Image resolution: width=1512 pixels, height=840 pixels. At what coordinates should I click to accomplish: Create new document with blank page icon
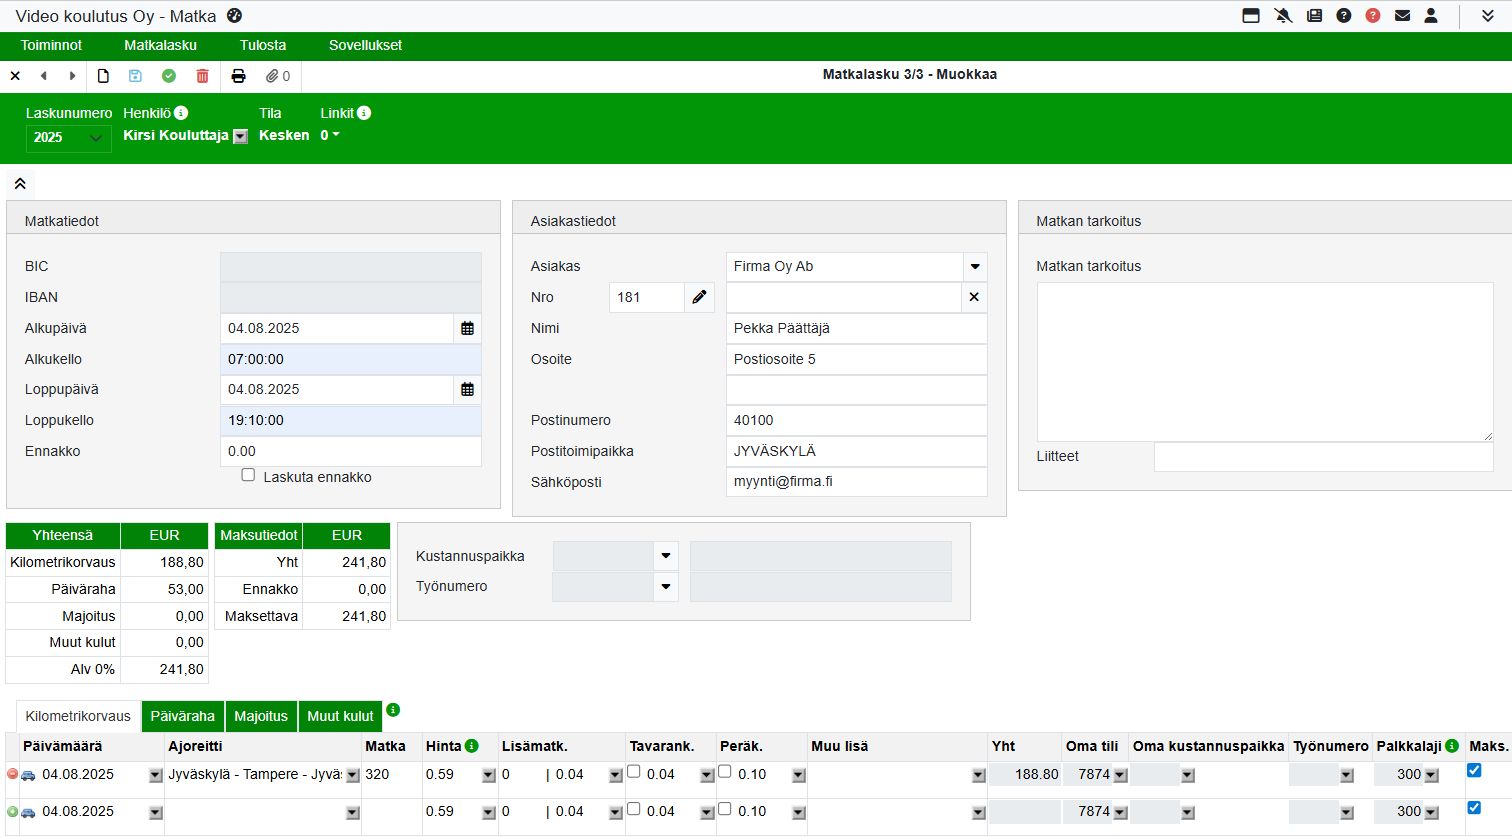(103, 76)
